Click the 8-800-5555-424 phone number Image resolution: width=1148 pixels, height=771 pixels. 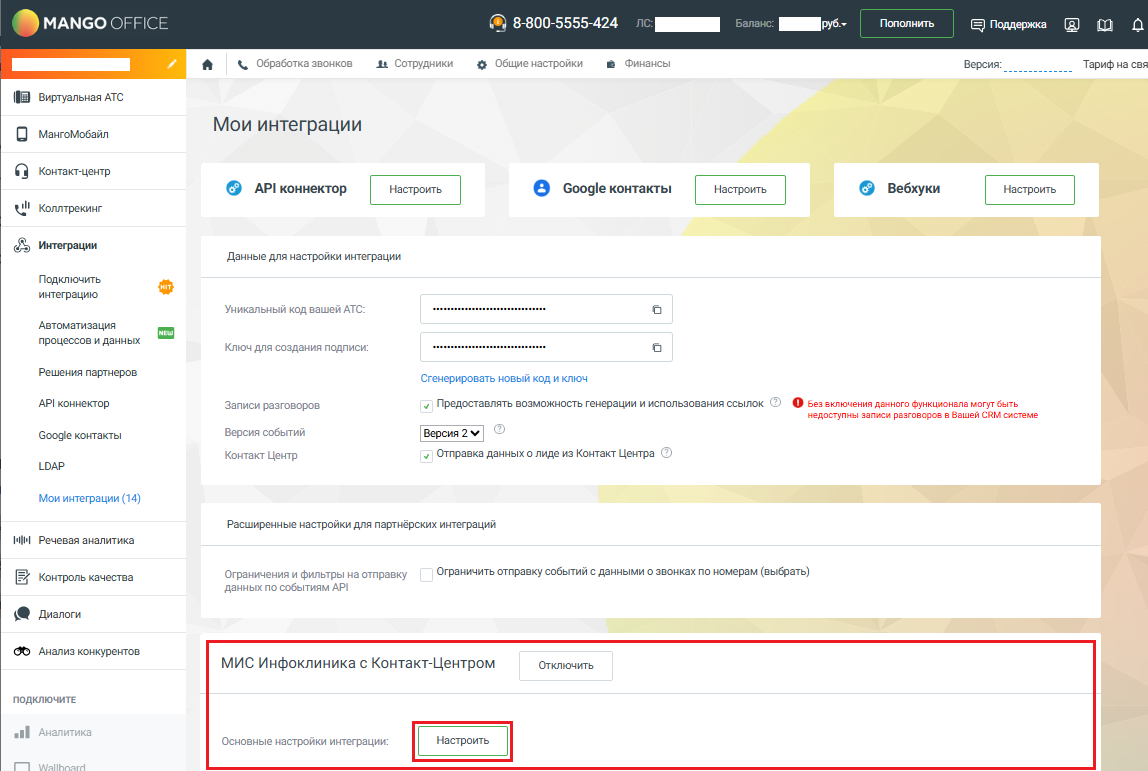coord(565,23)
